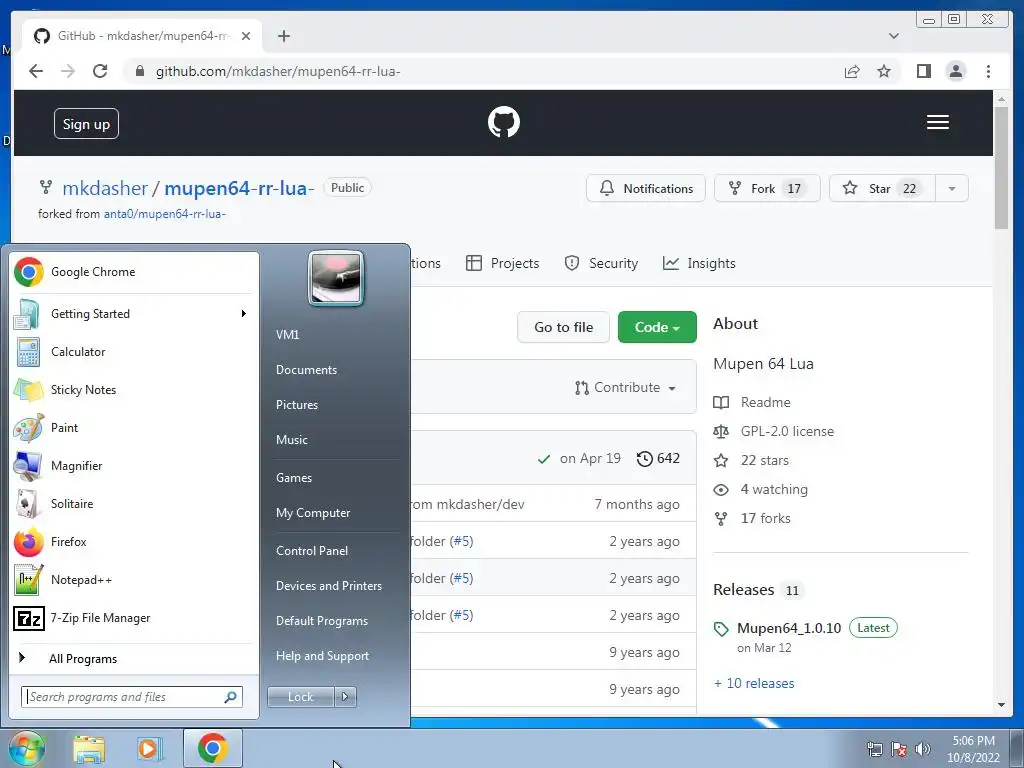Open anta0/mupen64-rr-lua- fork source link

165,214
